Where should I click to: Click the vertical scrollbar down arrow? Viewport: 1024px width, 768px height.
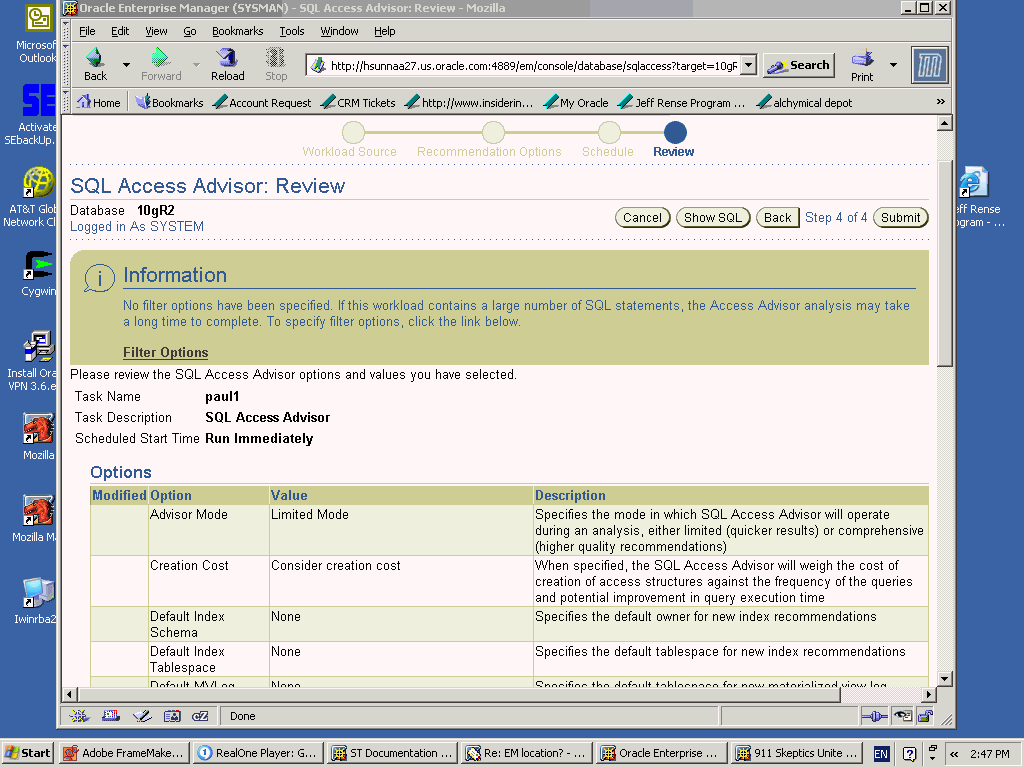click(x=944, y=677)
